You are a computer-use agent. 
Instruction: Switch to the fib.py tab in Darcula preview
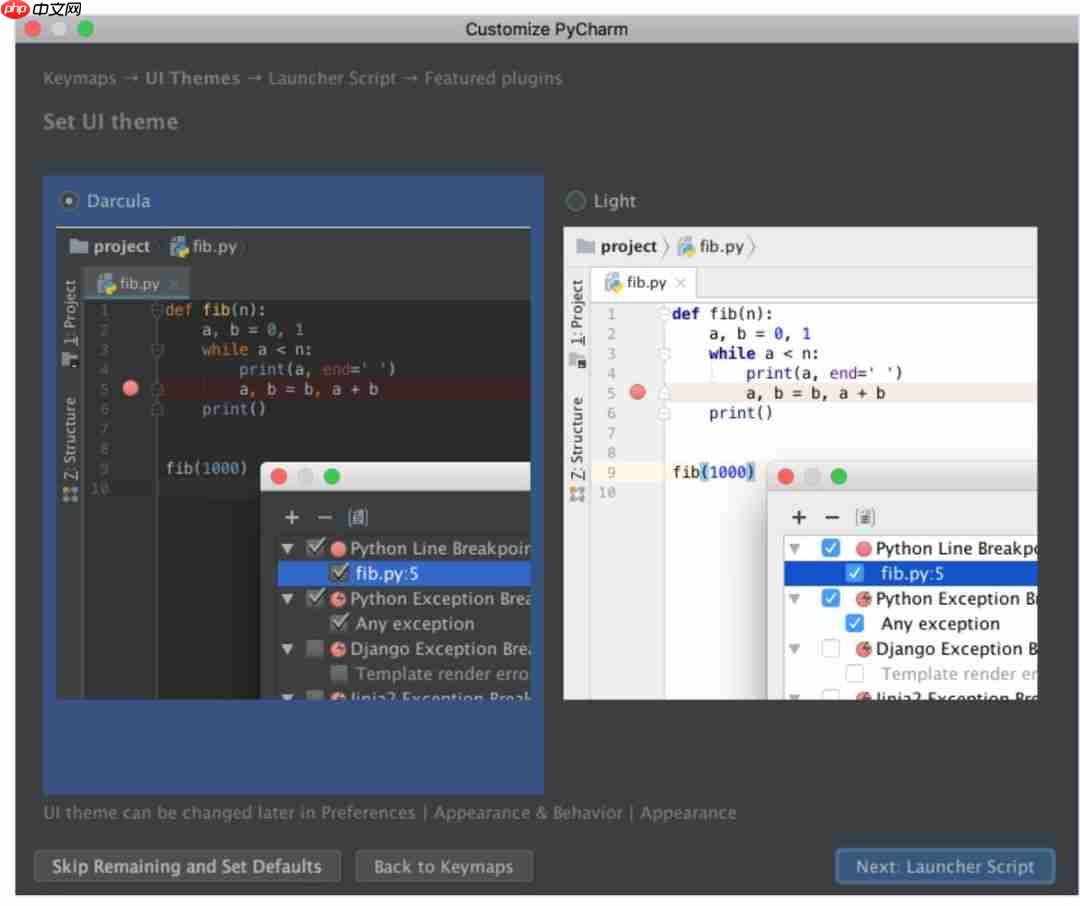[137, 283]
